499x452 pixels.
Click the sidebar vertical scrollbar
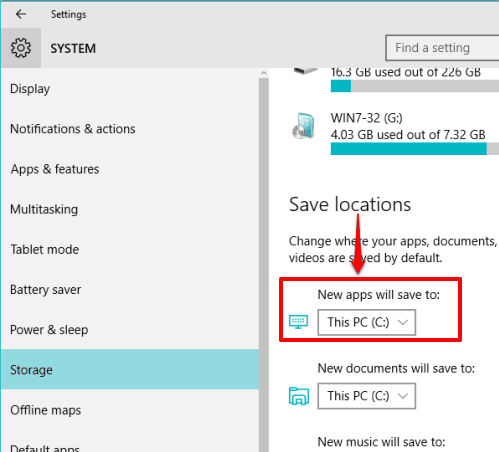pos(264,265)
